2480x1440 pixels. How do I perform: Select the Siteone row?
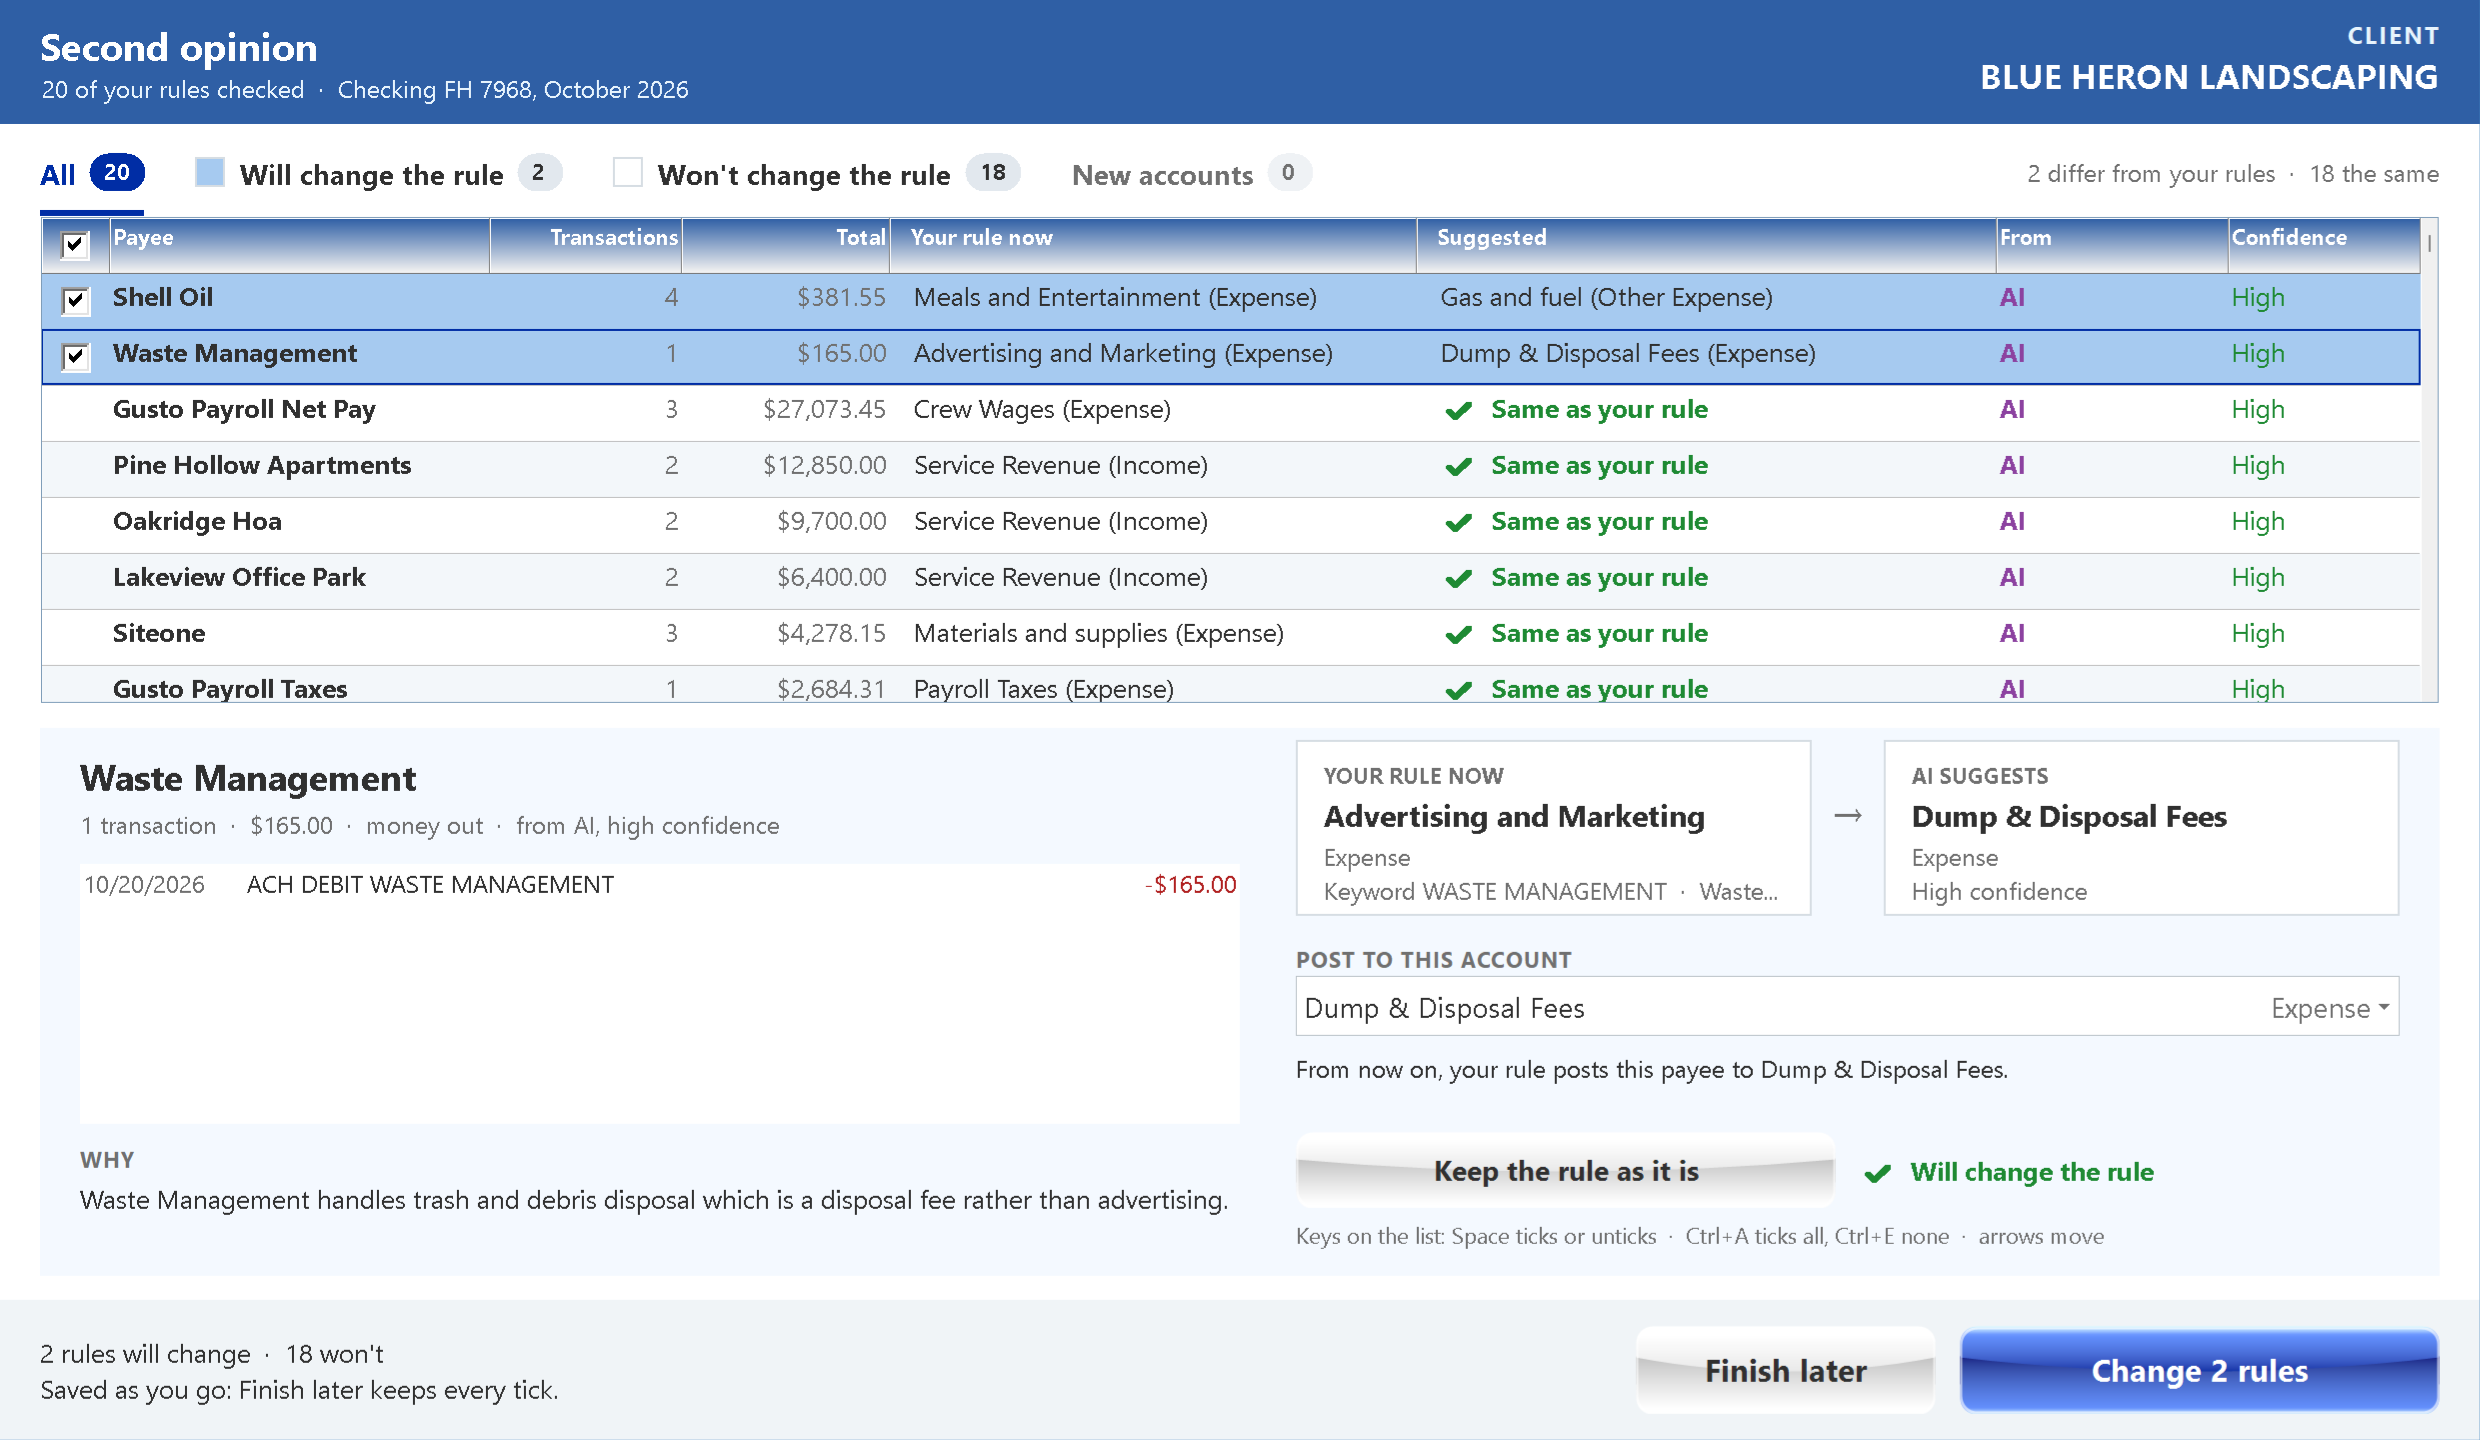(1230, 635)
